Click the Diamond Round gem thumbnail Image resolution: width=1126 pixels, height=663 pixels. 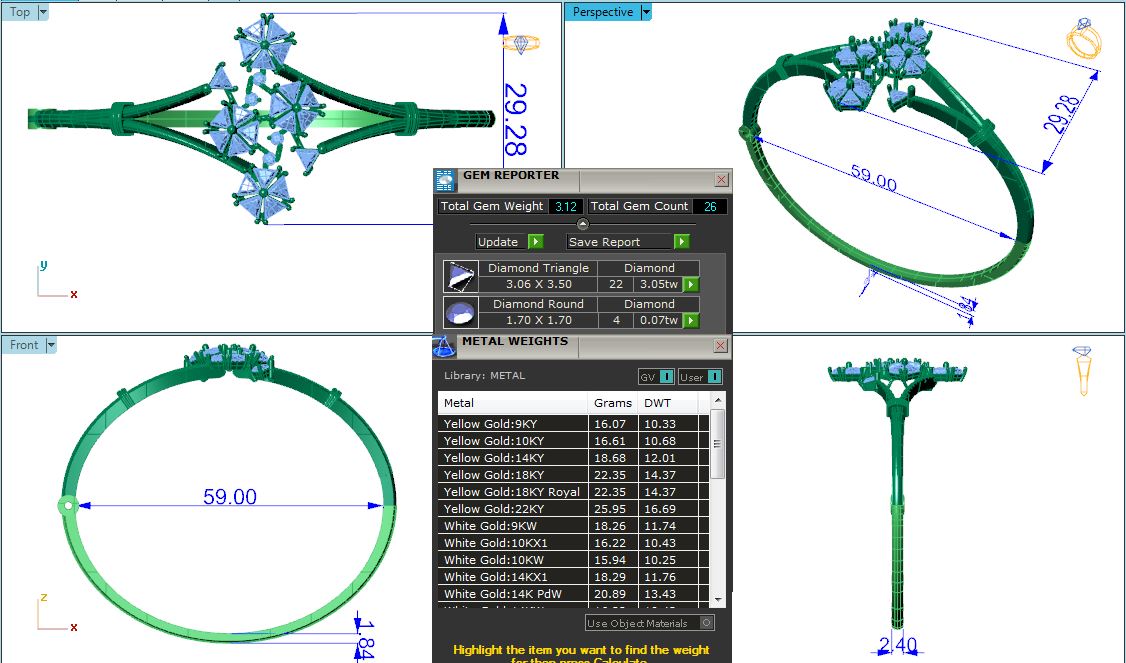tap(460, 312)
